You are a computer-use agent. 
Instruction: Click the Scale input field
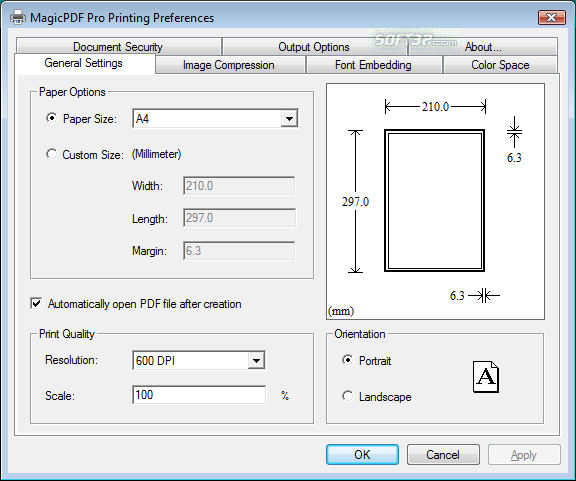pos(199,395)
